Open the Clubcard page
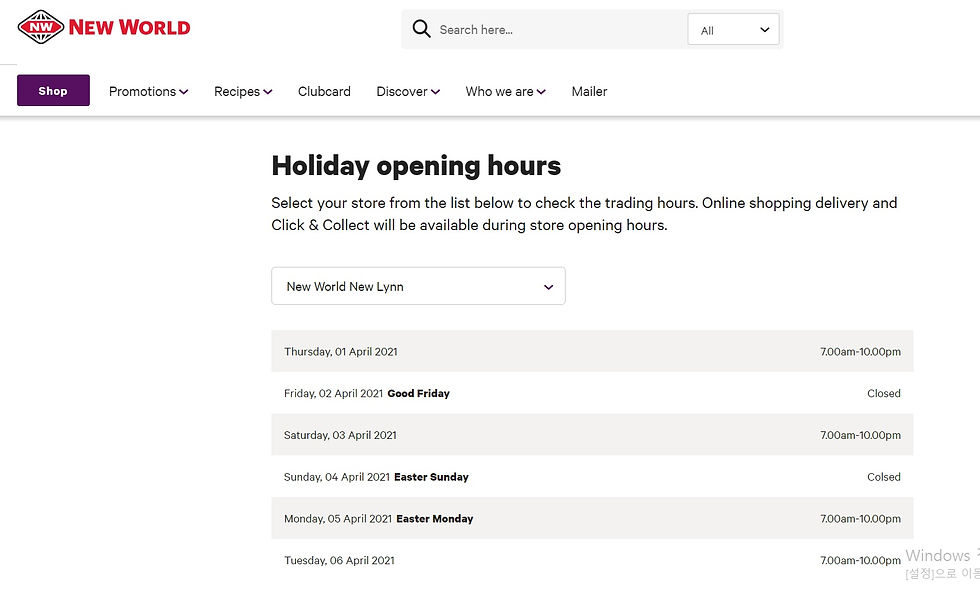 point(324,91)
